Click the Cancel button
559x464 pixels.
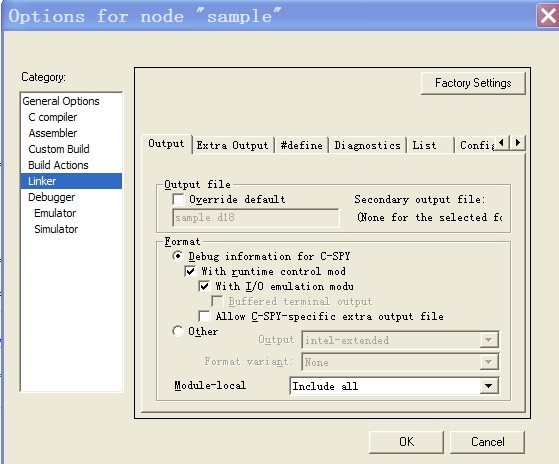click(x=487, y=442)
